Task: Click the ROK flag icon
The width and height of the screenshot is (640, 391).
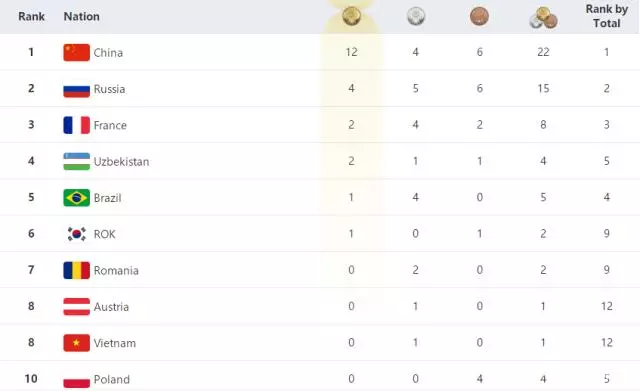Action: (76, 234)
